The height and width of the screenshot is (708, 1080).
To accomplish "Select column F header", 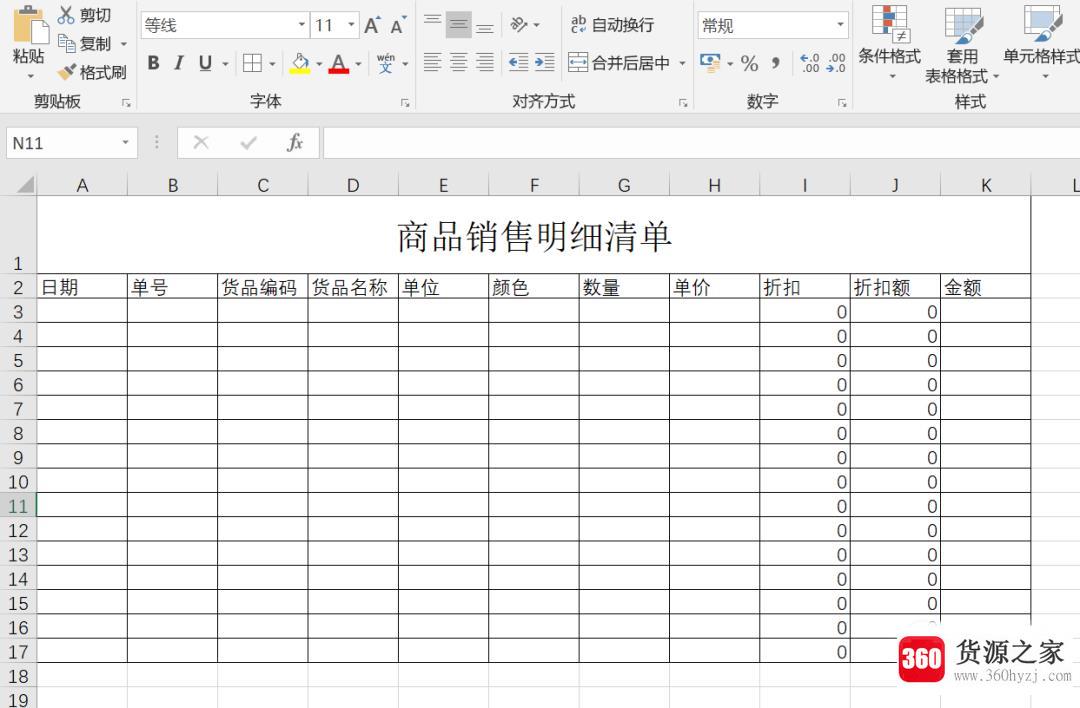I will point(534,185).
